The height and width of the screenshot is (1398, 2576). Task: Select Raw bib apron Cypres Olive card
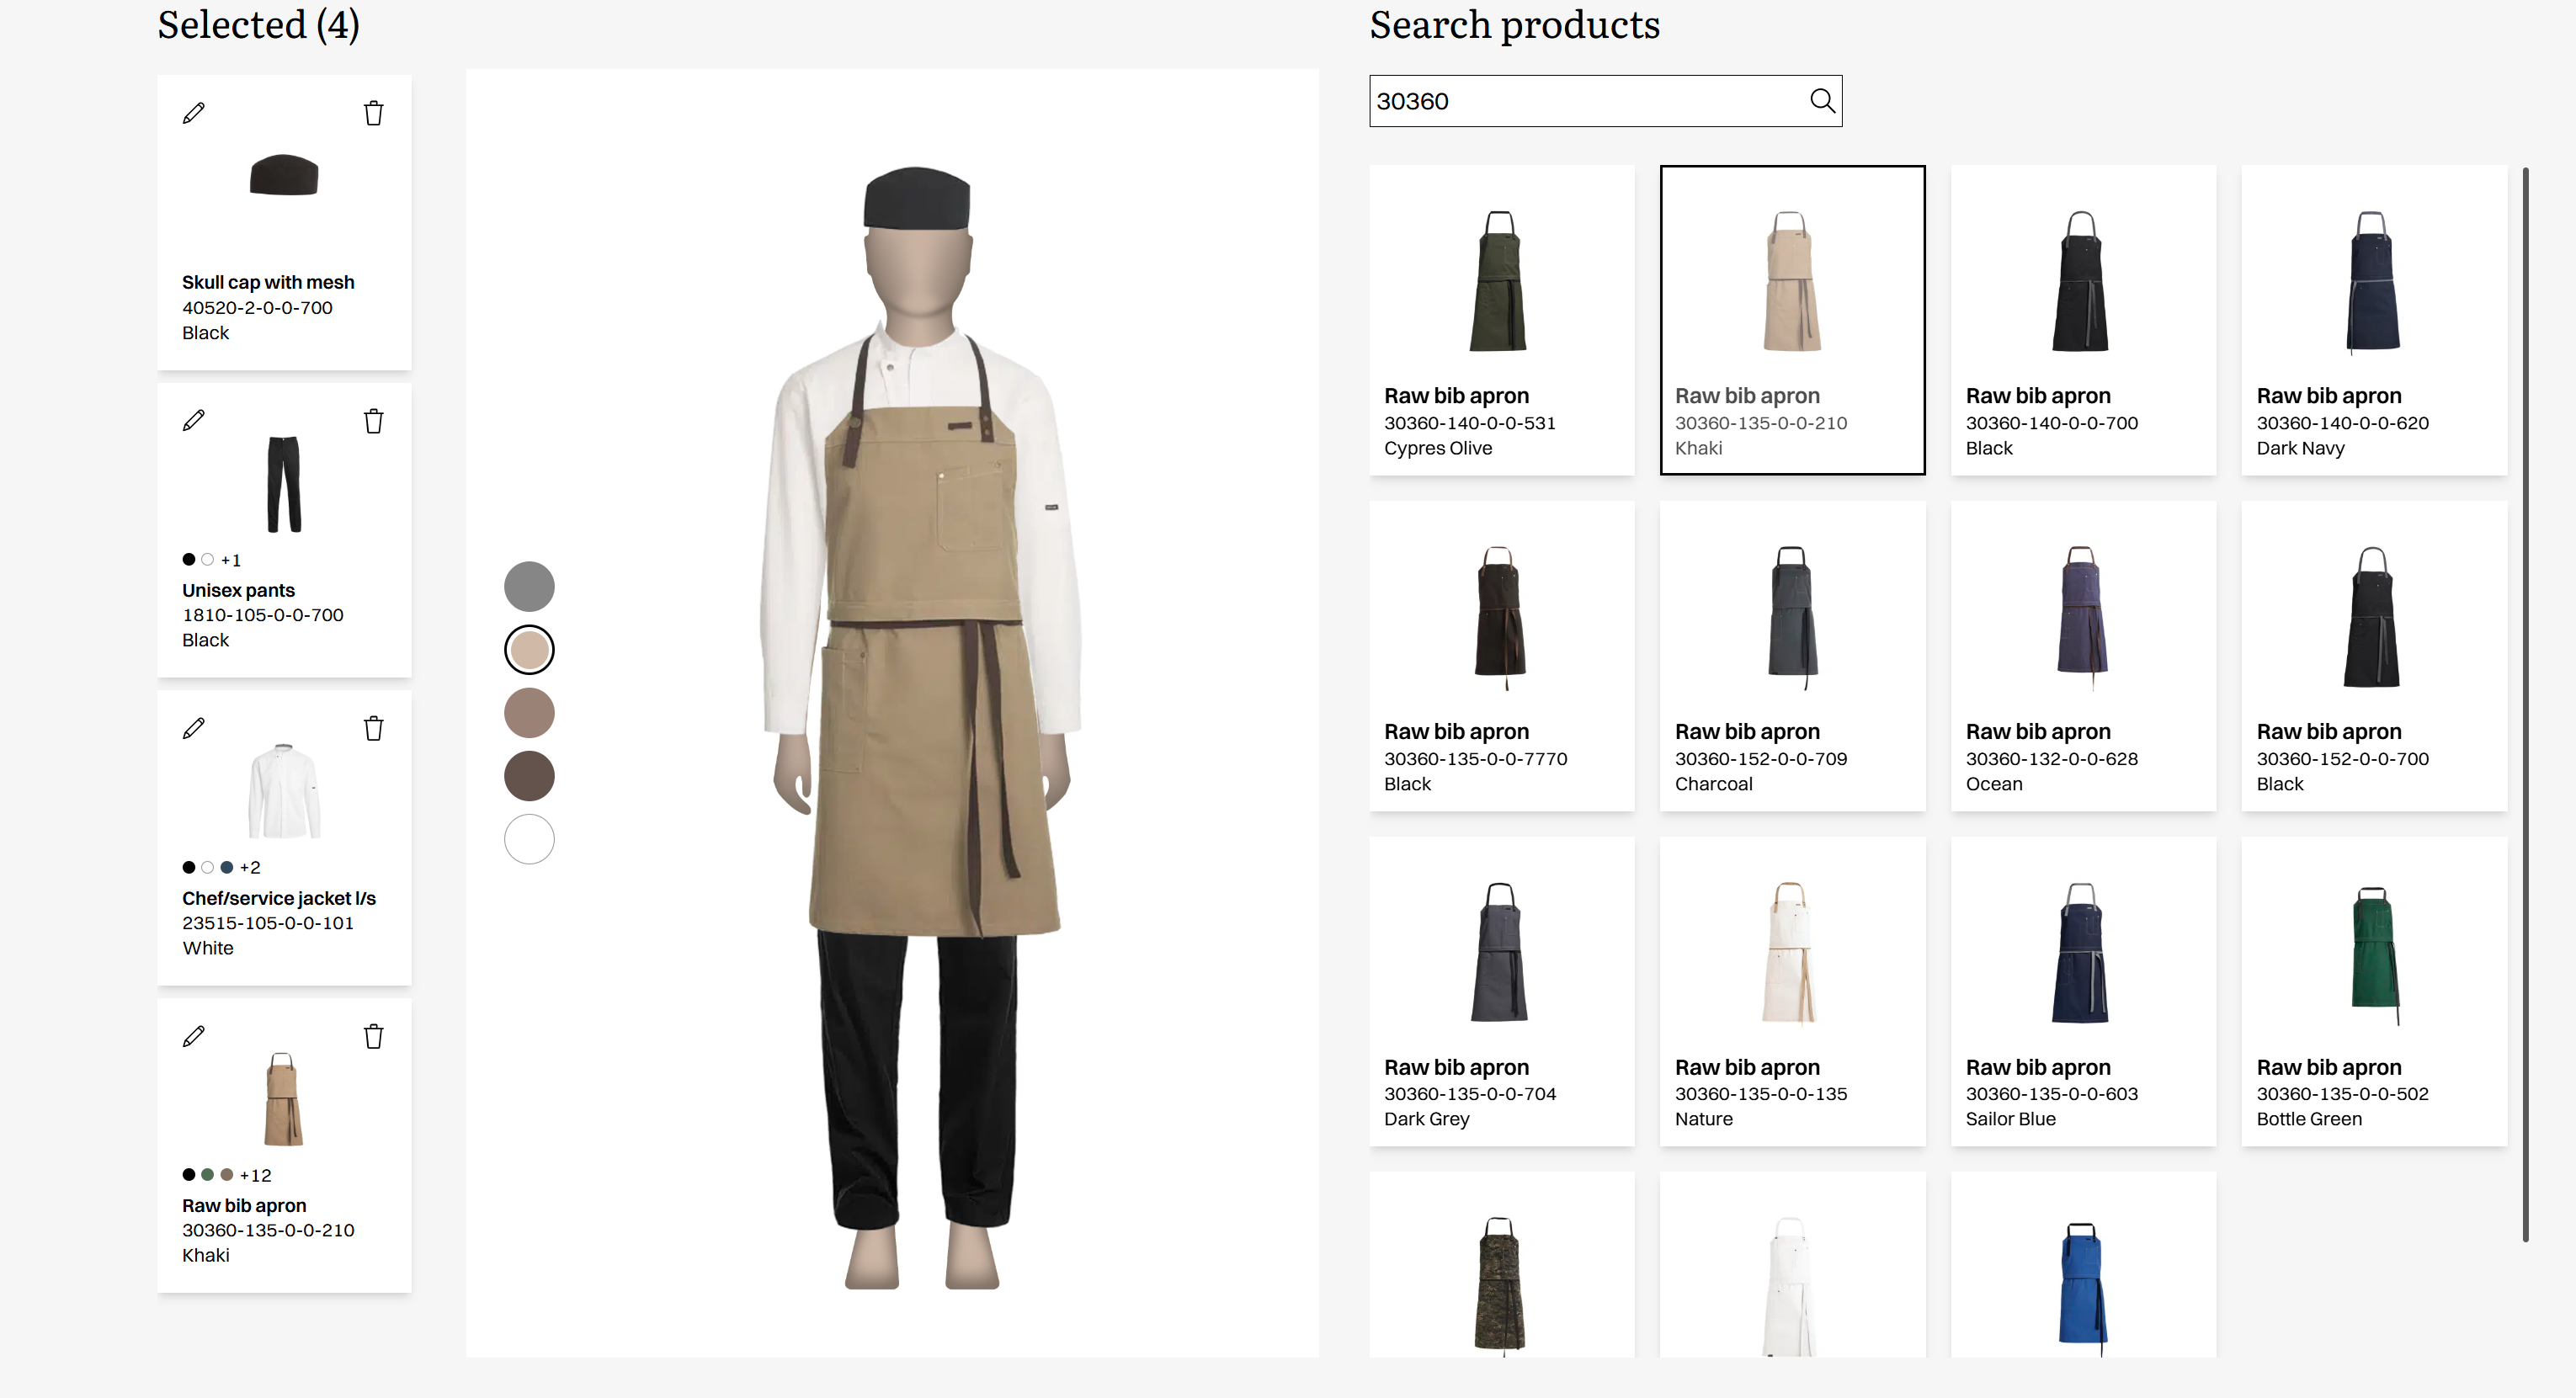[x=1502, y=320]
